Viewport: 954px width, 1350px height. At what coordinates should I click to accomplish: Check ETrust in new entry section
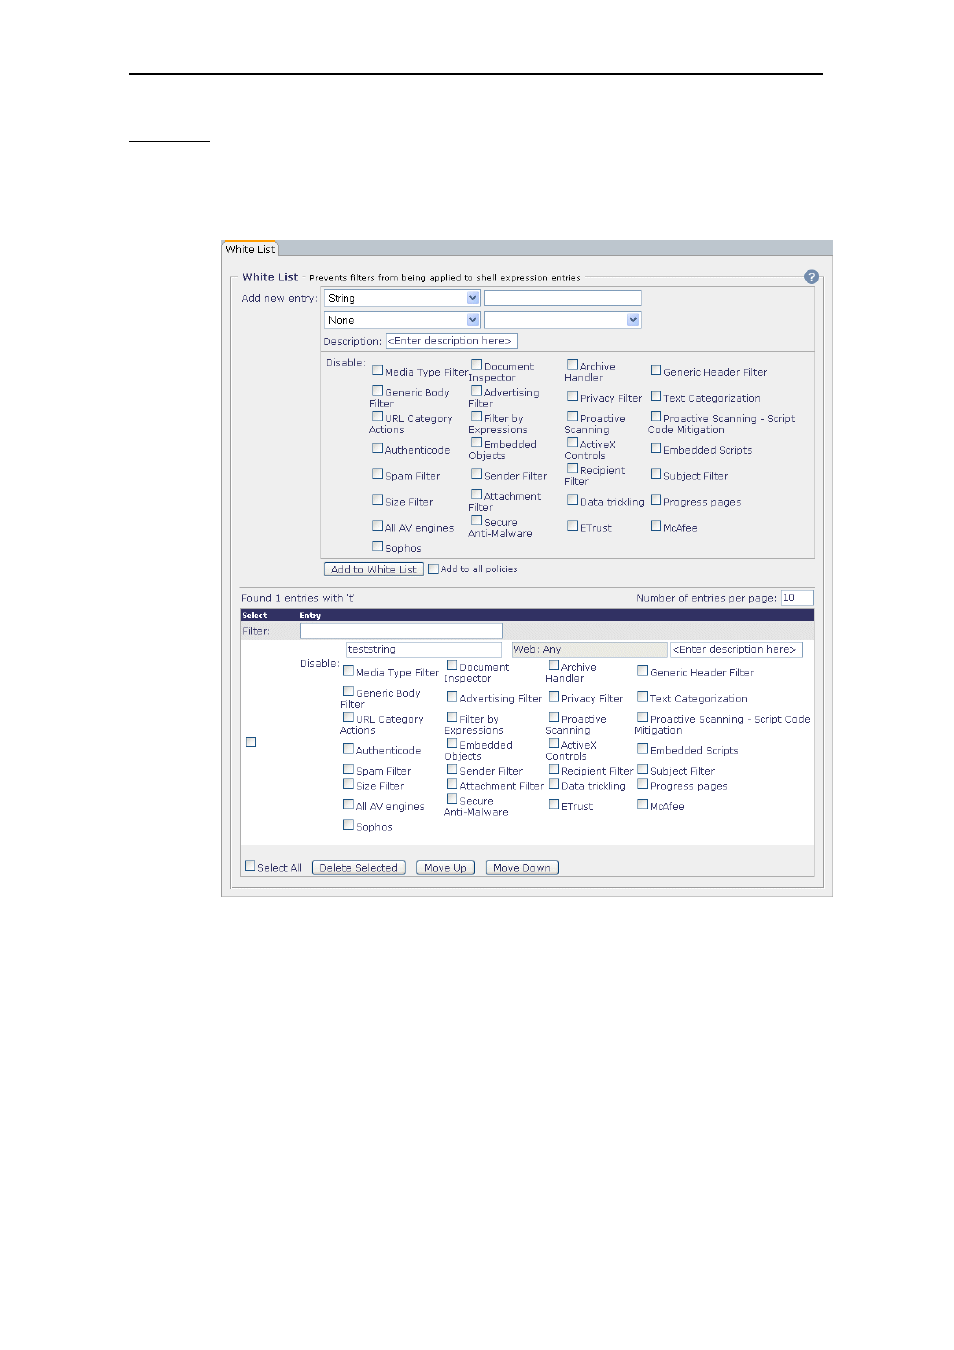573,526
